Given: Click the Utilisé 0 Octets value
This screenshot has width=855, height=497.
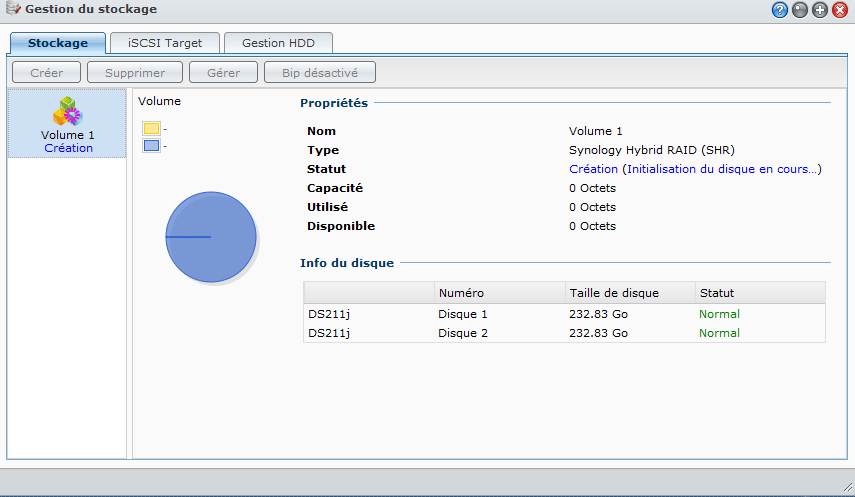Looking at the screenshot, I should (592, 207).
